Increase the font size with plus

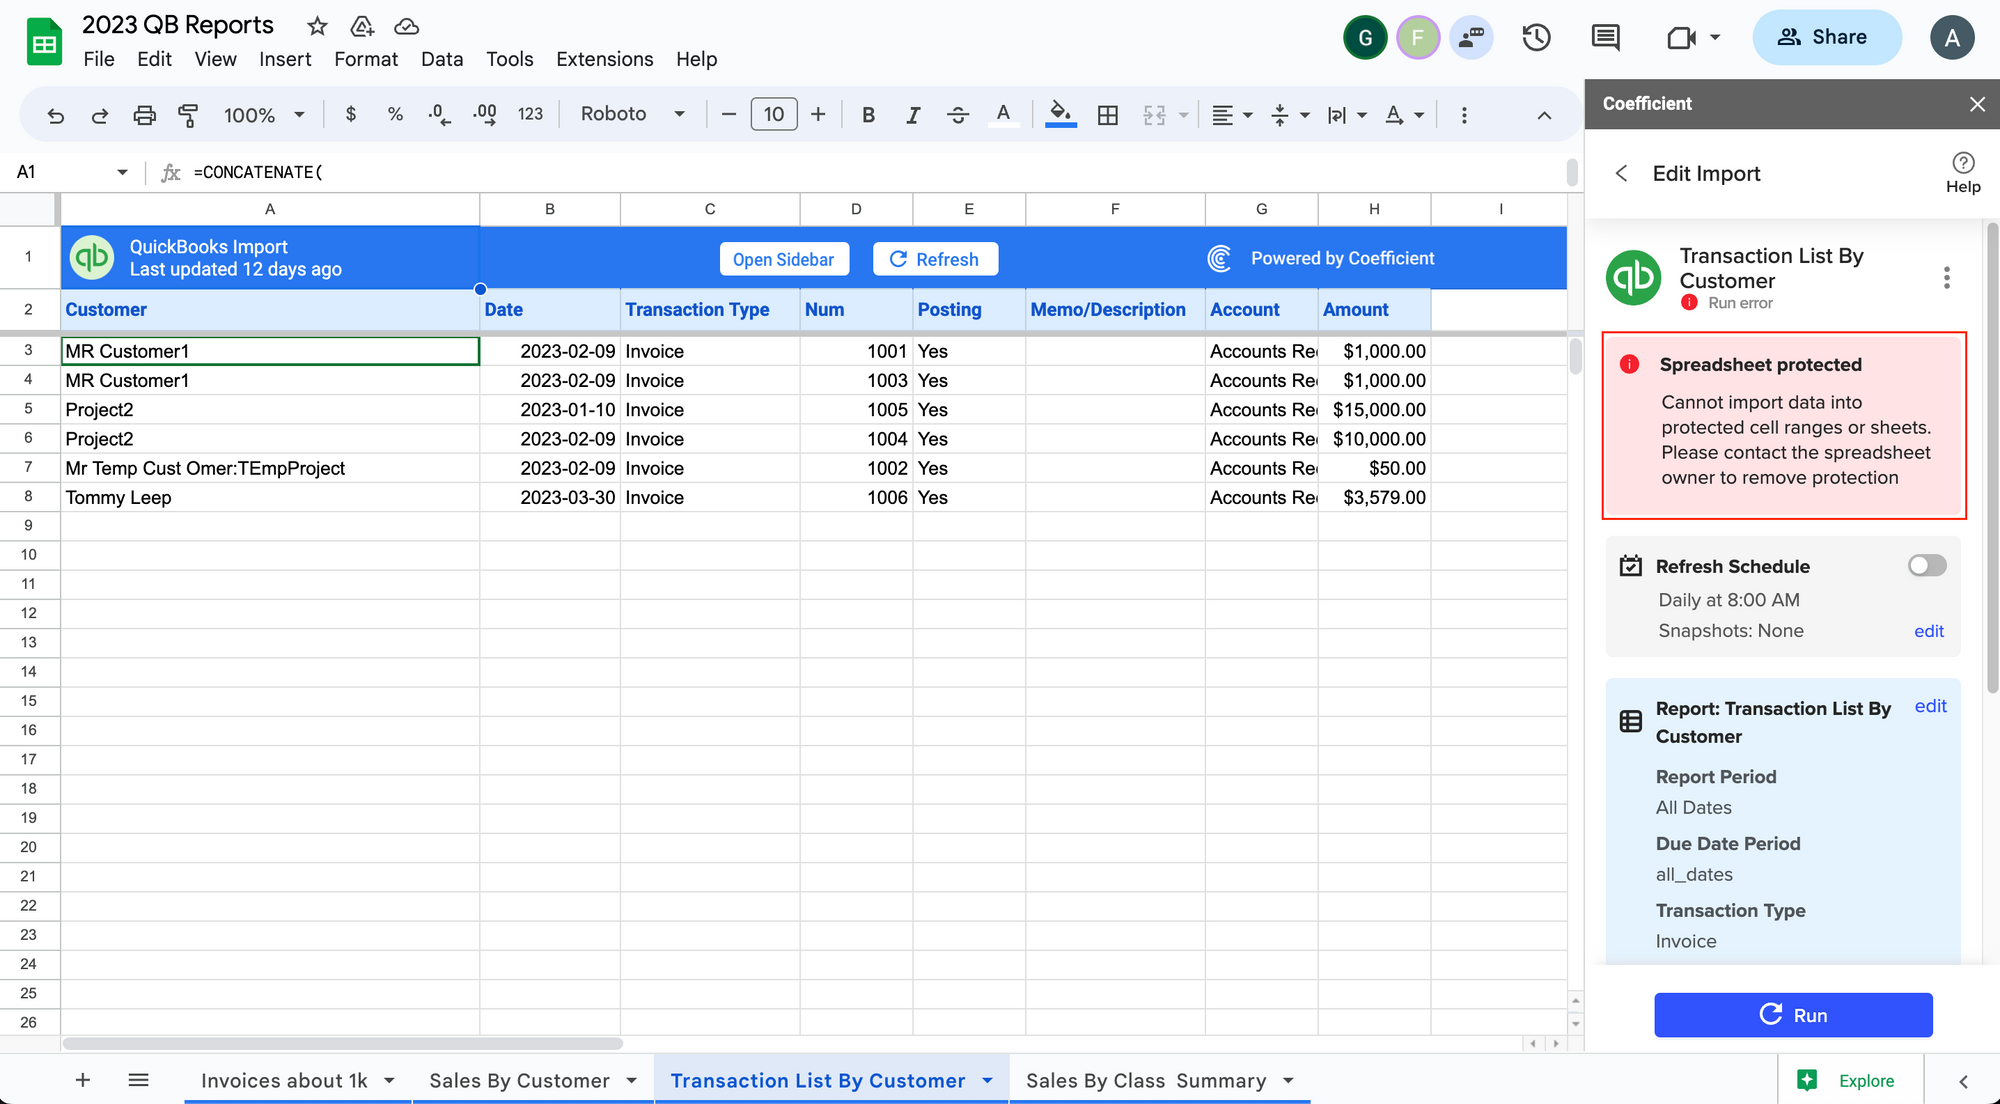[x=818, y=114]
